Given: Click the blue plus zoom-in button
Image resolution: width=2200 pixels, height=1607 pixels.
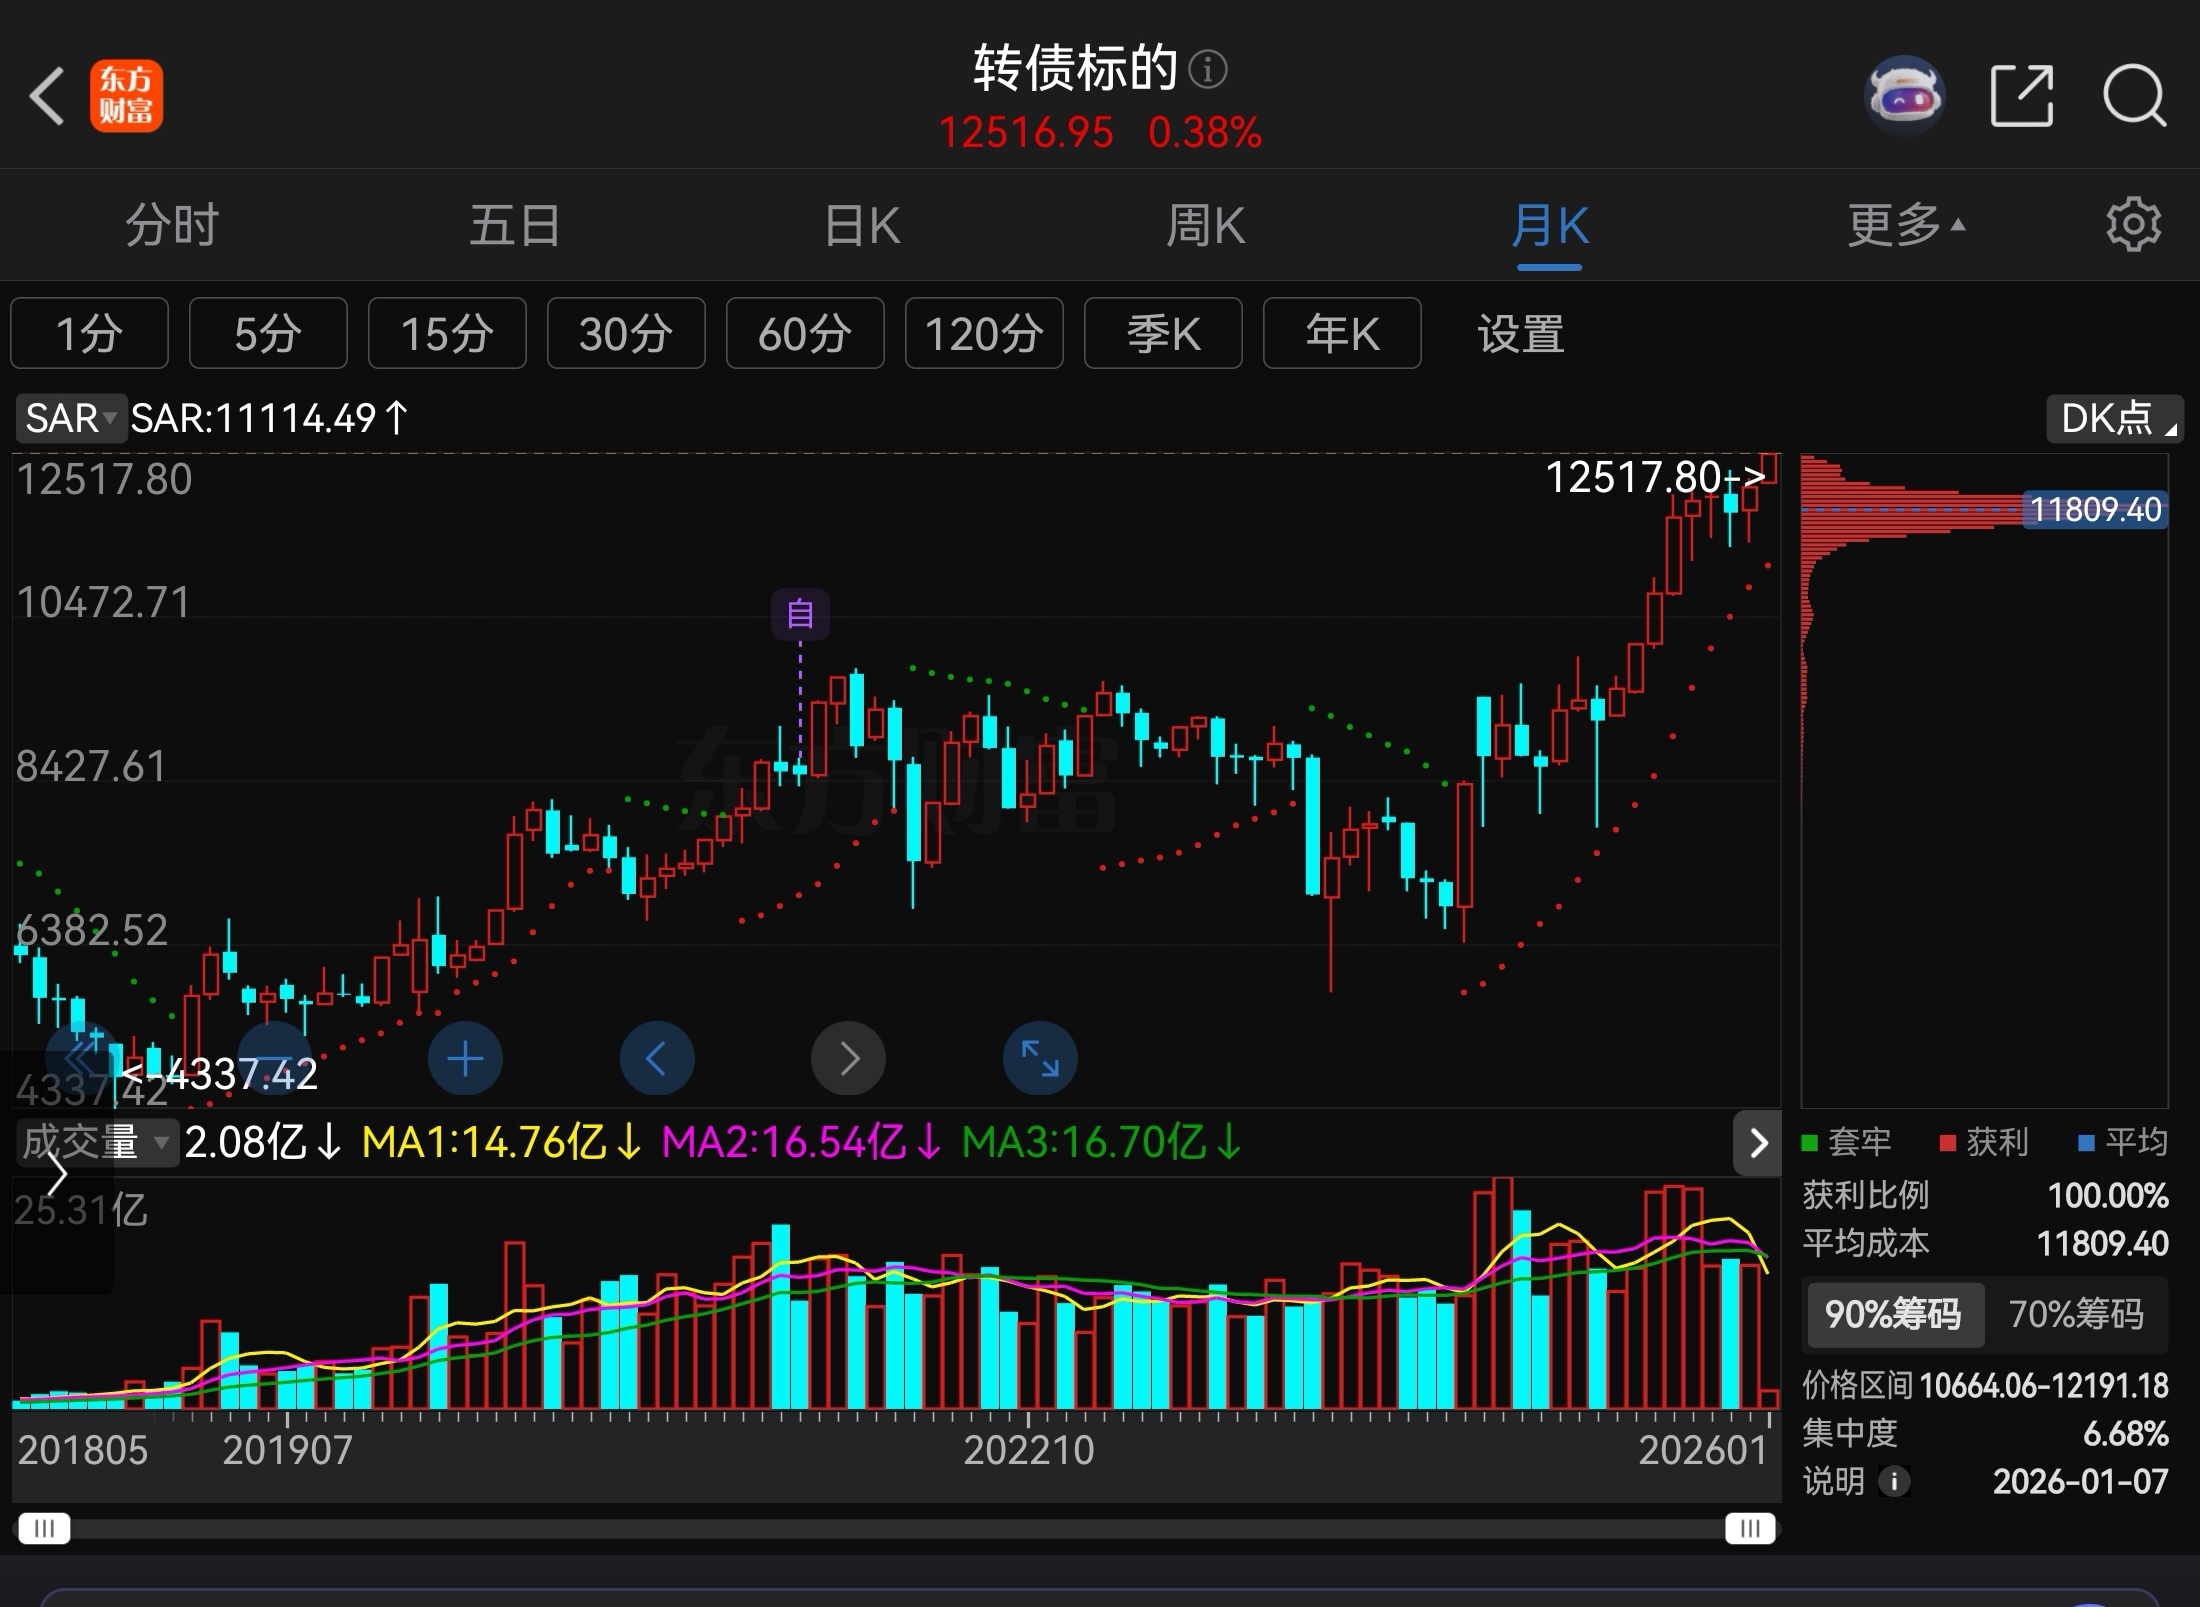Looking at the screenshot, I should click(465, 1058).
